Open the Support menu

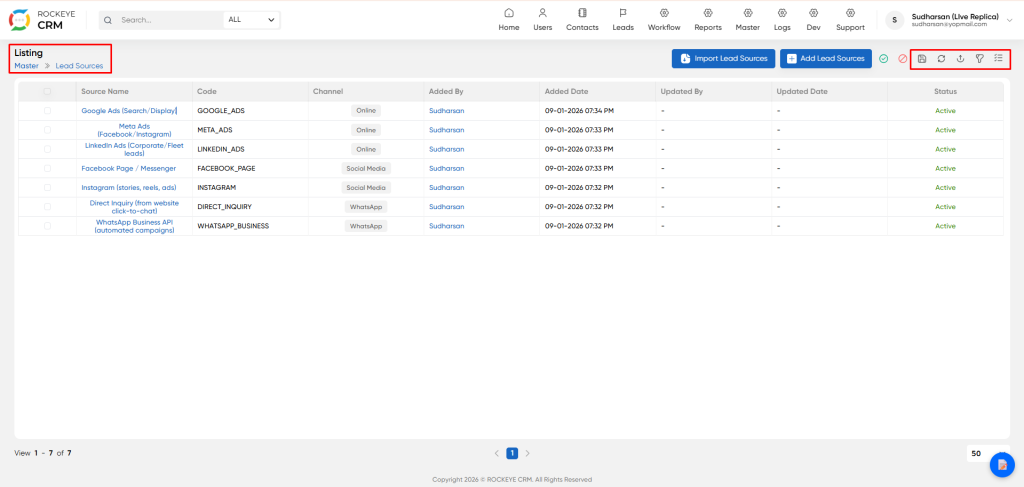pos(850,20)
